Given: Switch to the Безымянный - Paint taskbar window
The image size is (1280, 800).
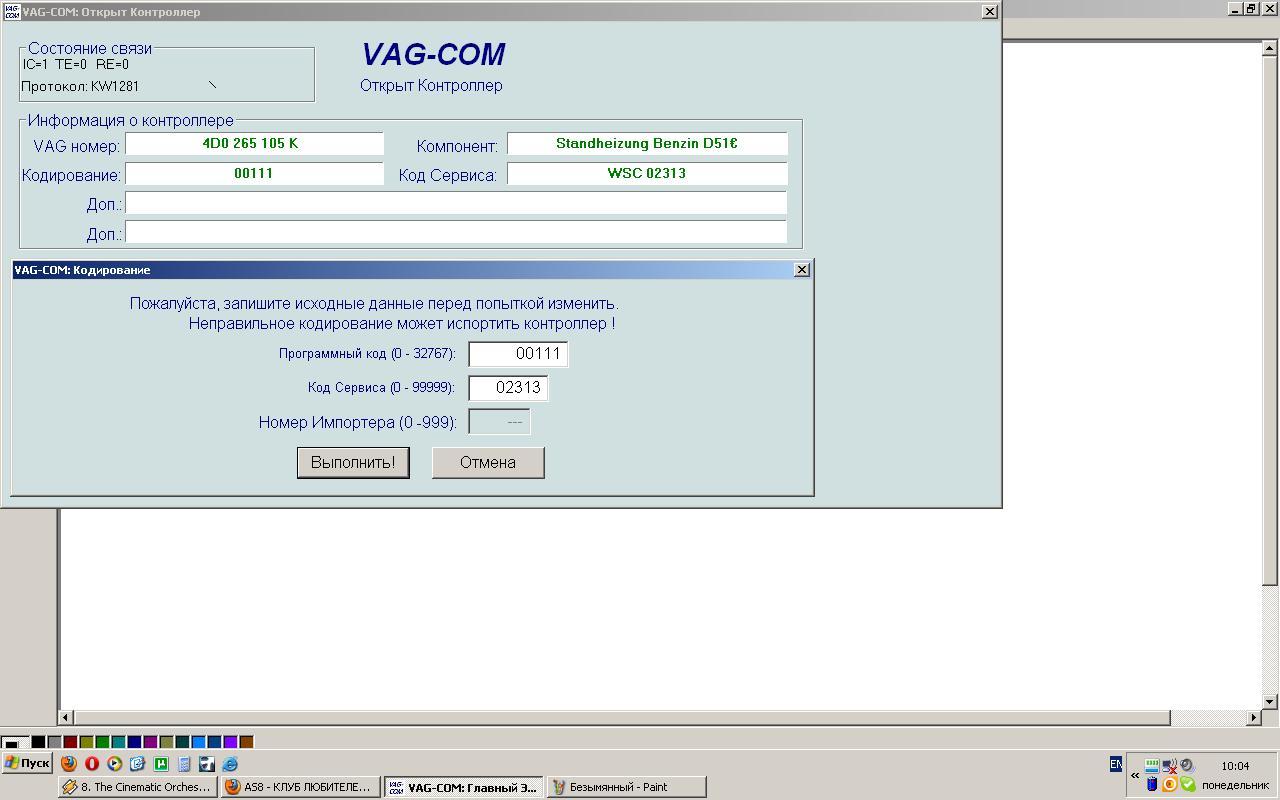Looking at the screenshot, I should (626, 787).
